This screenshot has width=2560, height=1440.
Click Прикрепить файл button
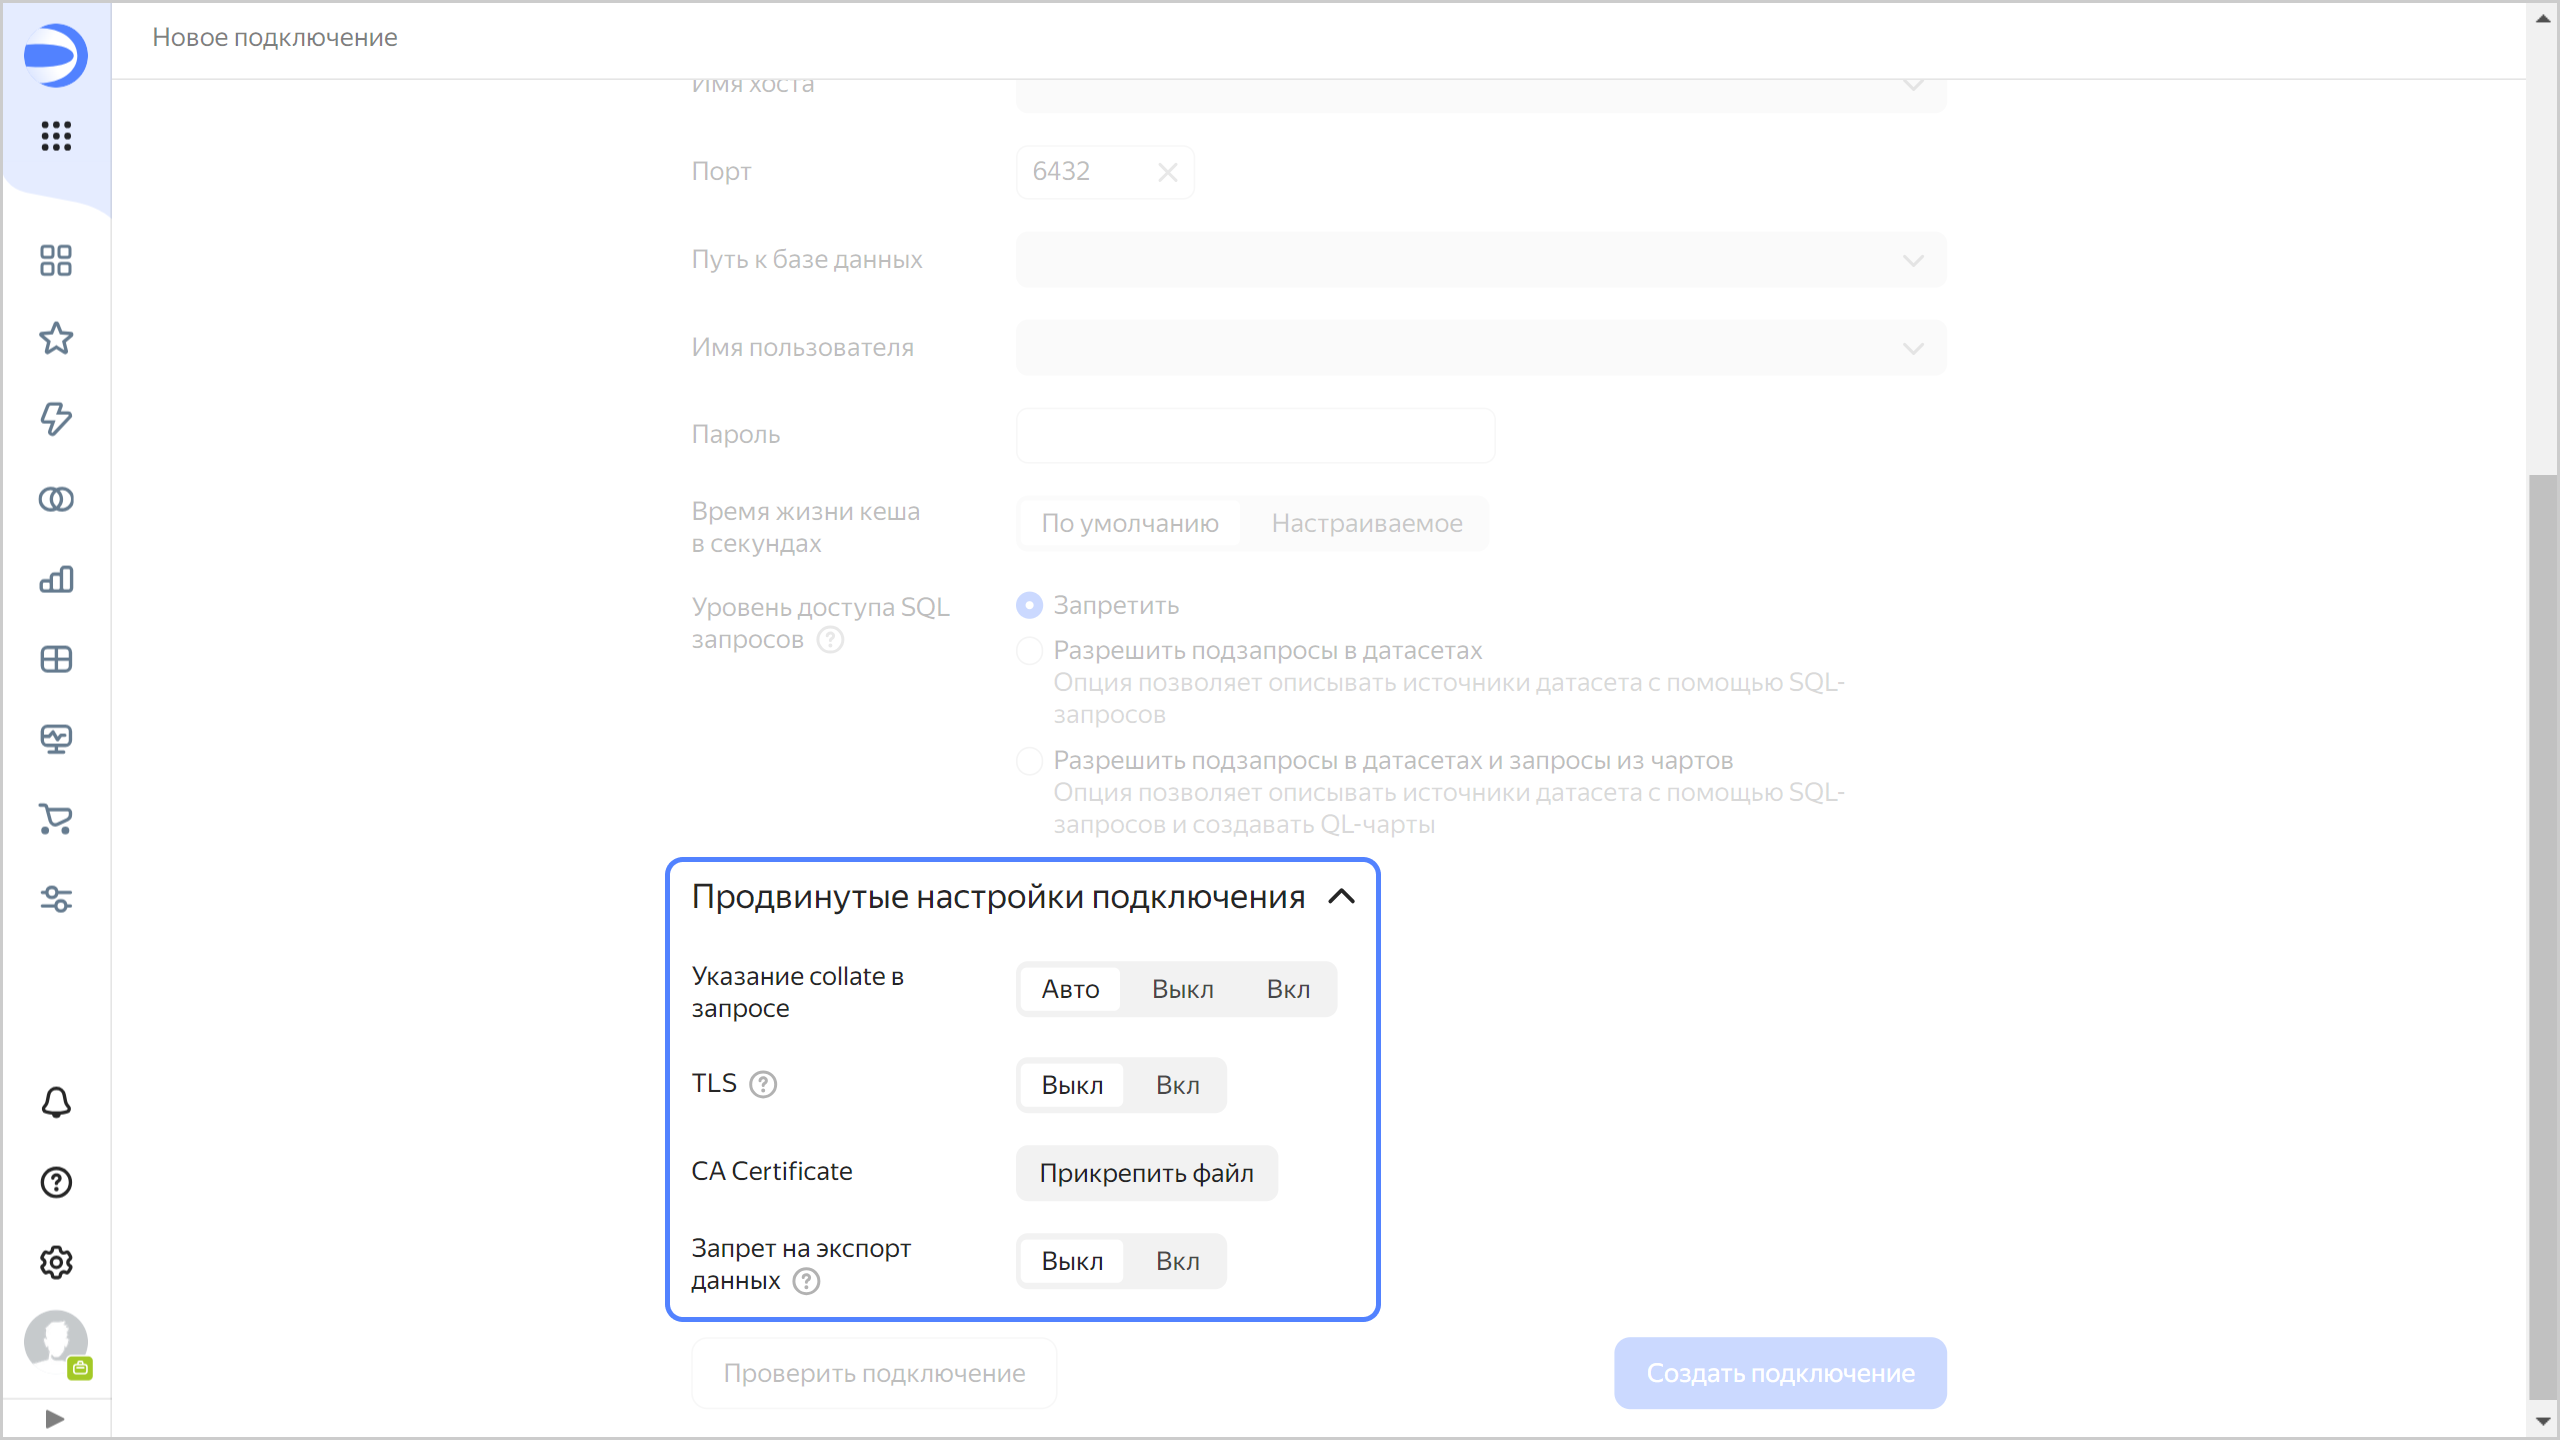click(1146, 1173)
